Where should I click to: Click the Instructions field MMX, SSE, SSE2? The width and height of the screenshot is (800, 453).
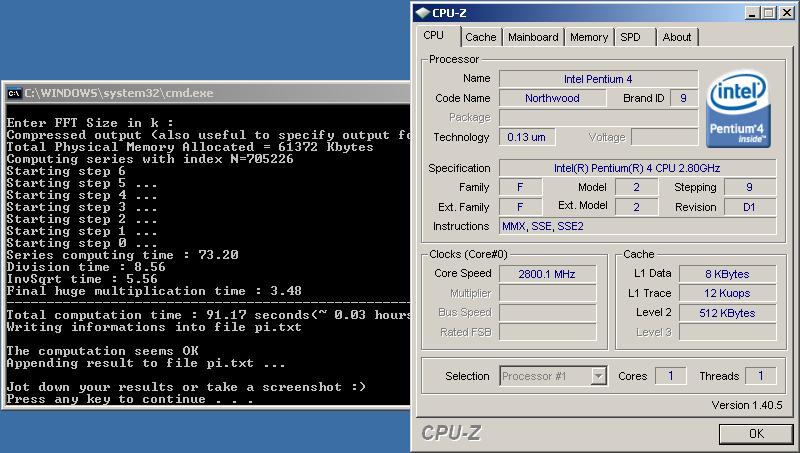[637, 226]
